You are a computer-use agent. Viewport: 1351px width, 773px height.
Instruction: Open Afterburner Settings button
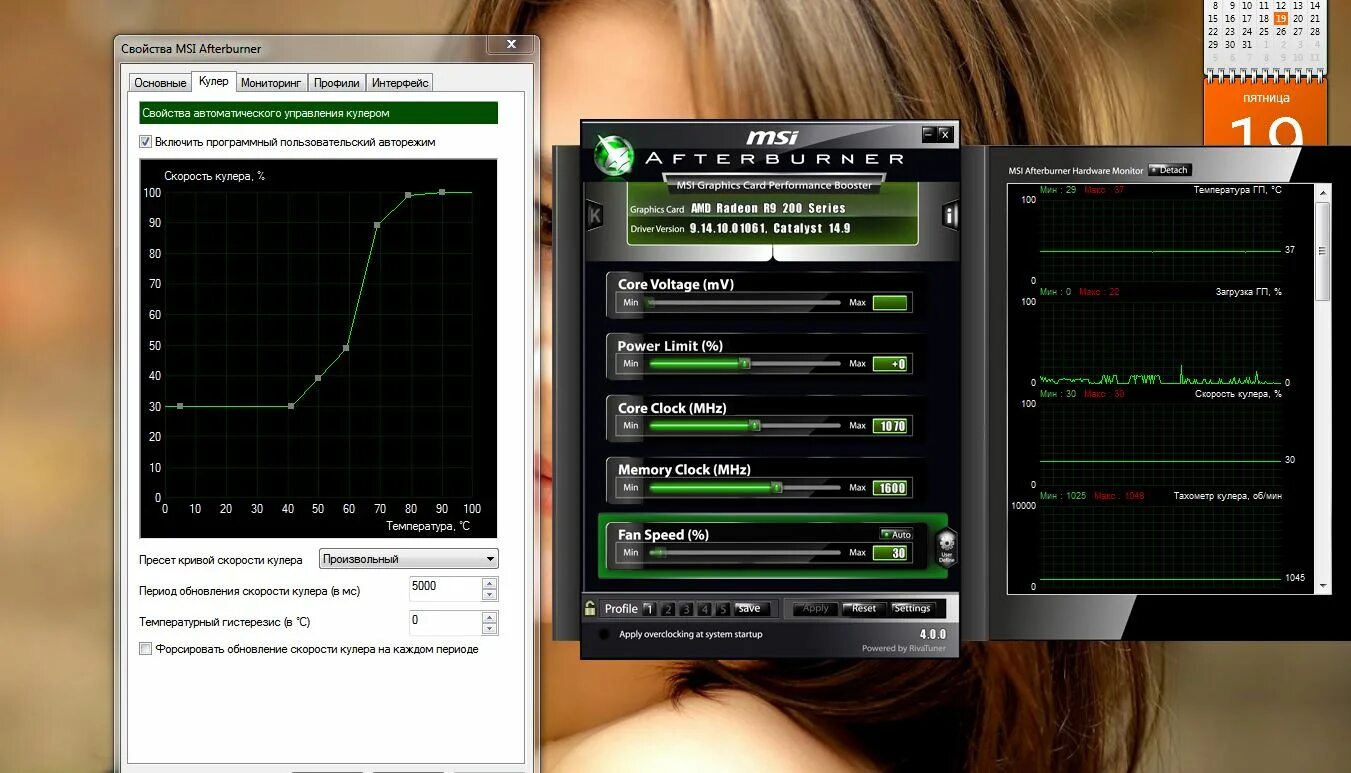point(912,608)
